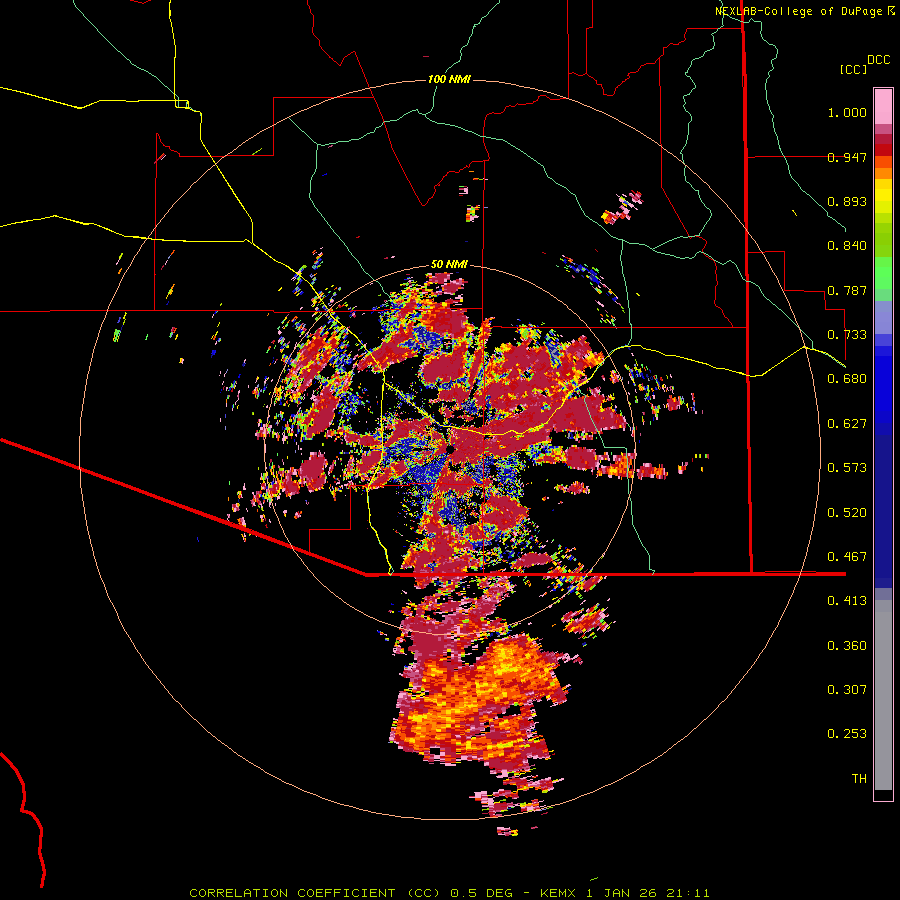Click the 0.893 scale value
The width and height of the screenshot is (900, 900).
pyautogui.click(x=847, y=201)
